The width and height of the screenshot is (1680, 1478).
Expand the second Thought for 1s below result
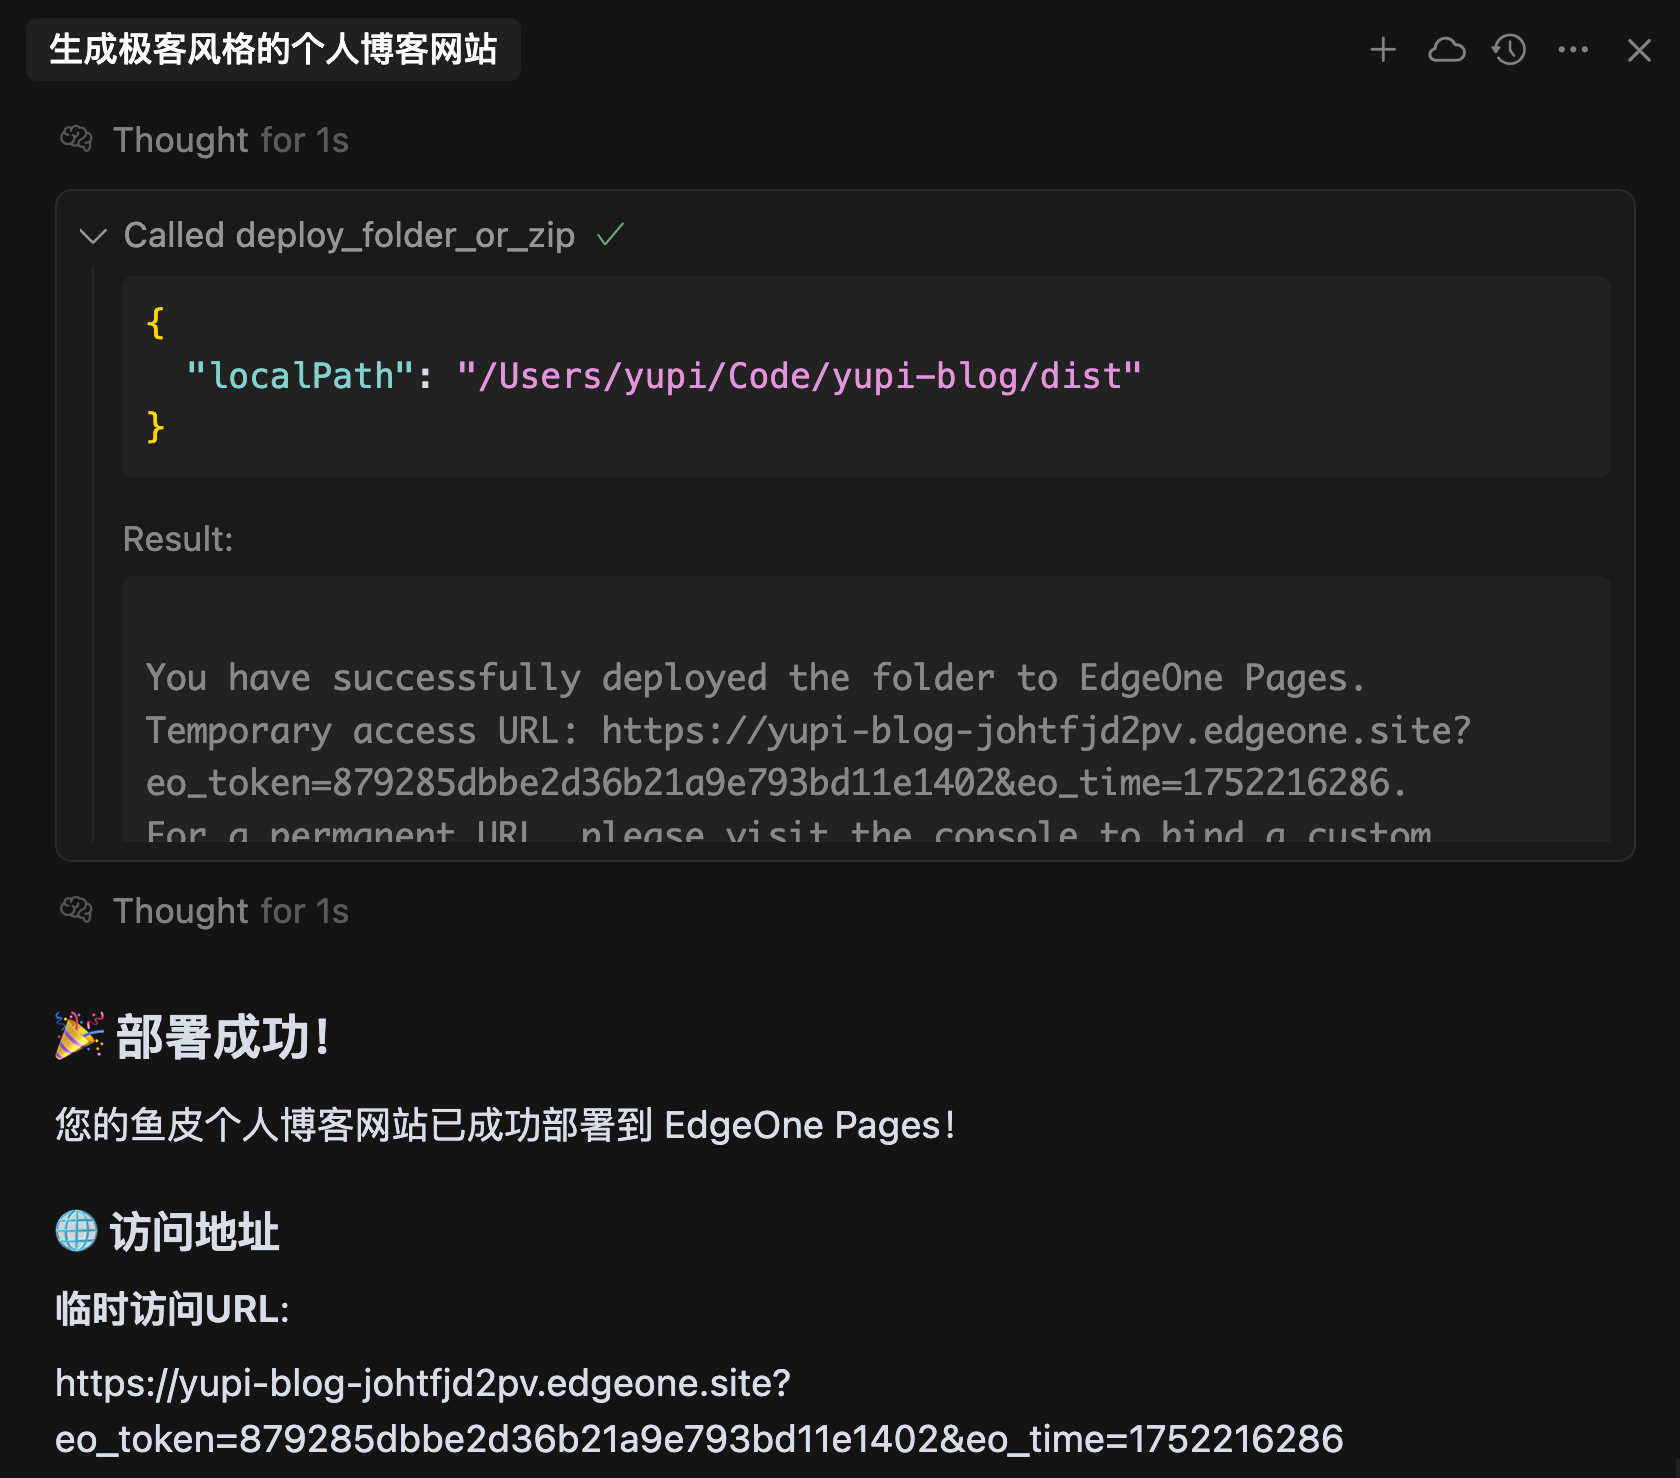(x=231, y=911)
